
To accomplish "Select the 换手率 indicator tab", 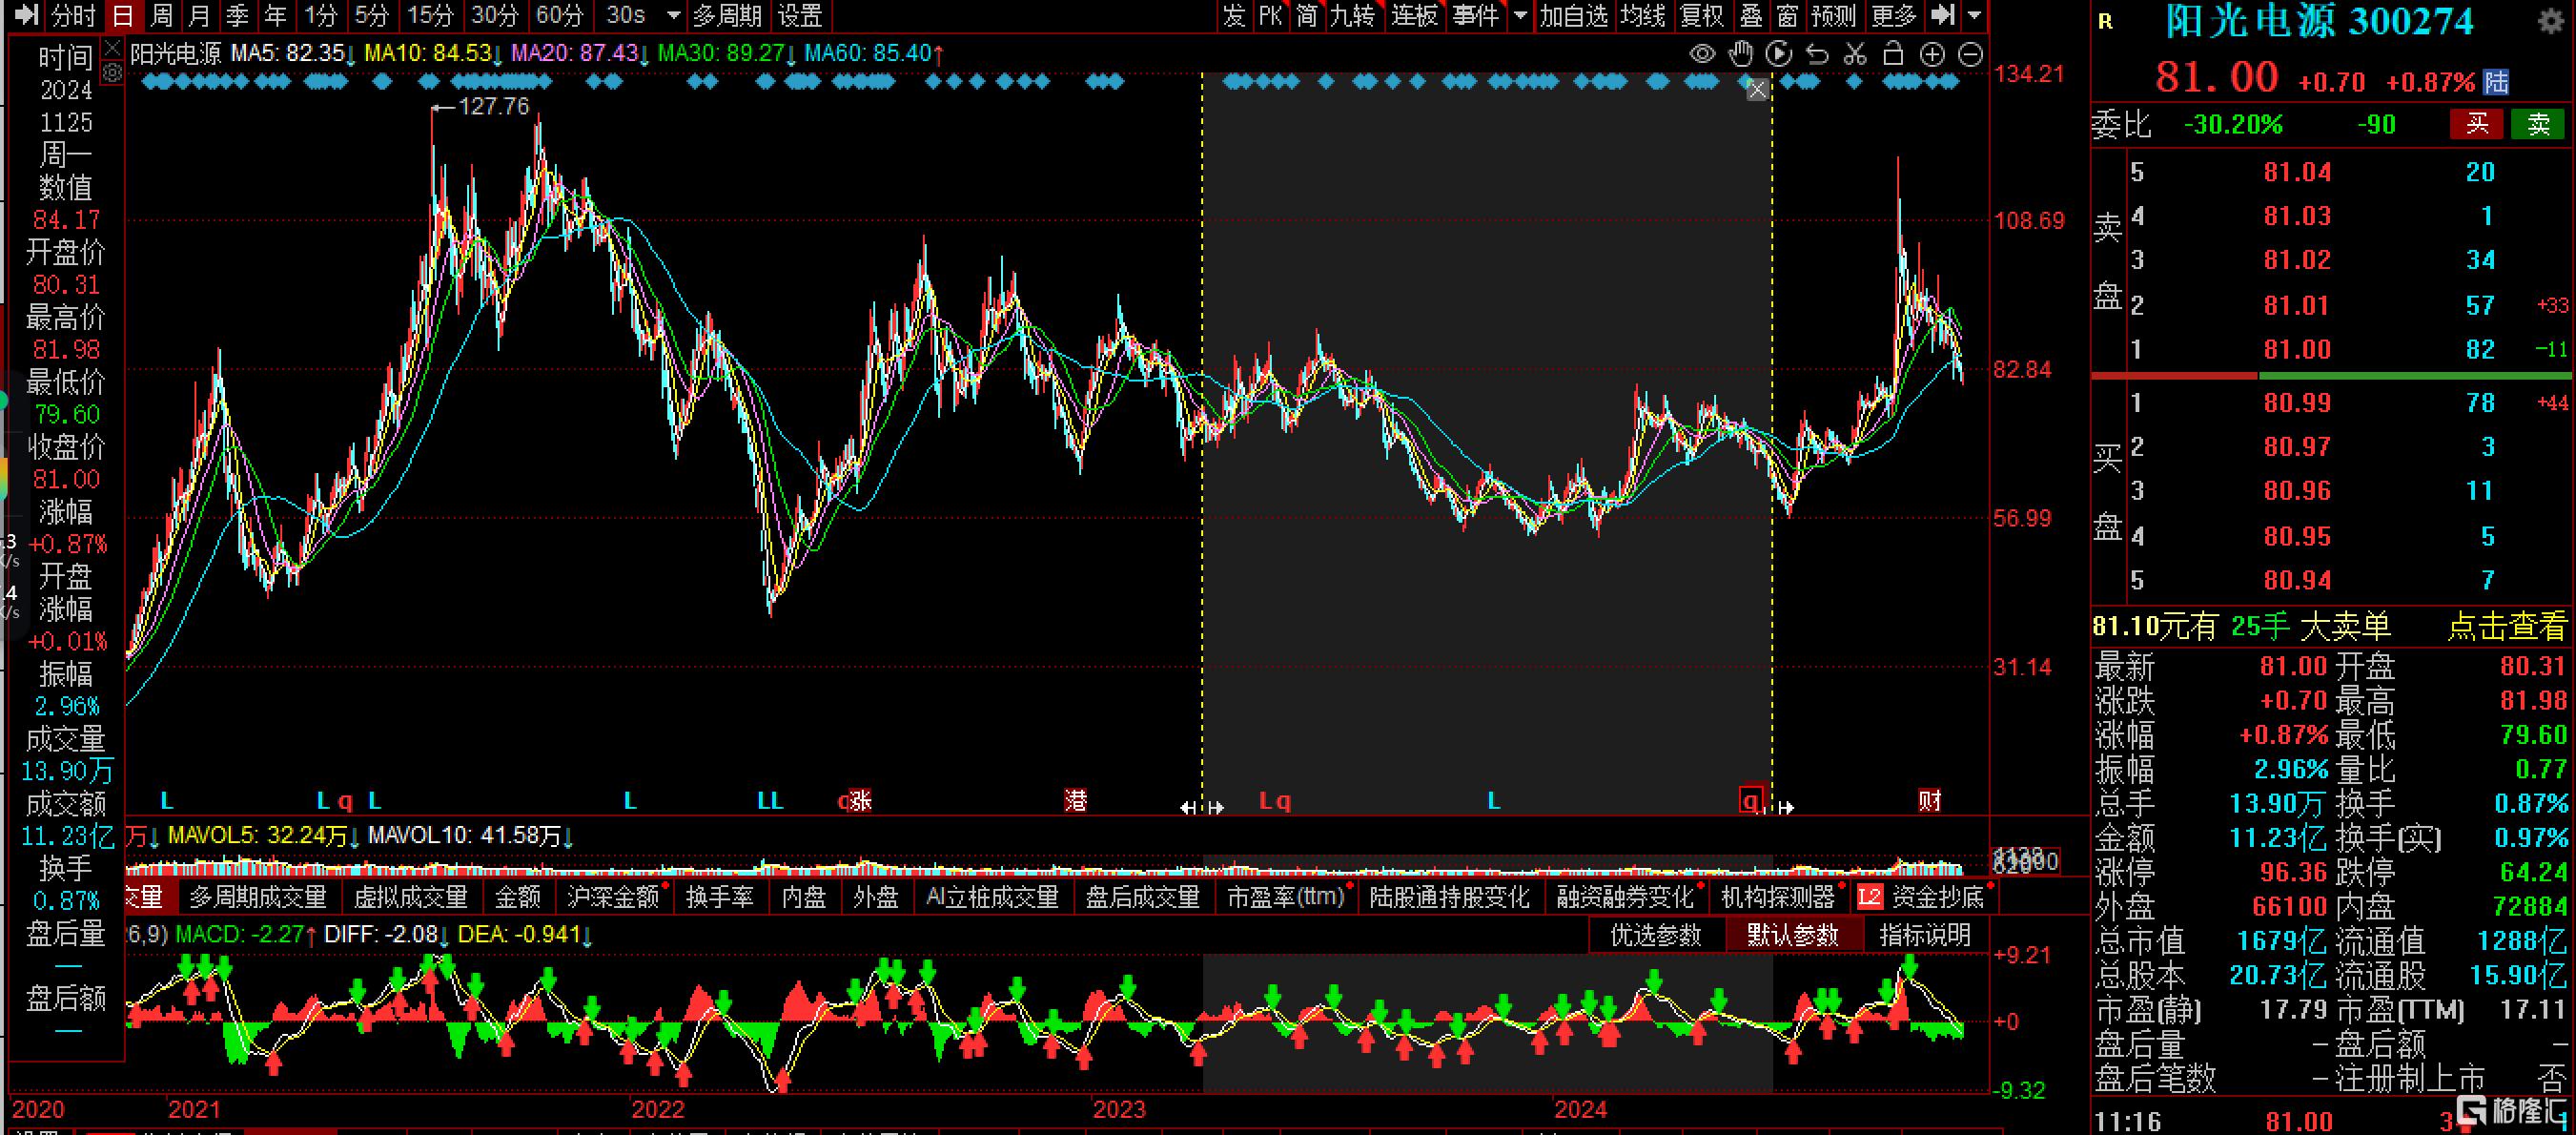I will click(x=720, y=897).
